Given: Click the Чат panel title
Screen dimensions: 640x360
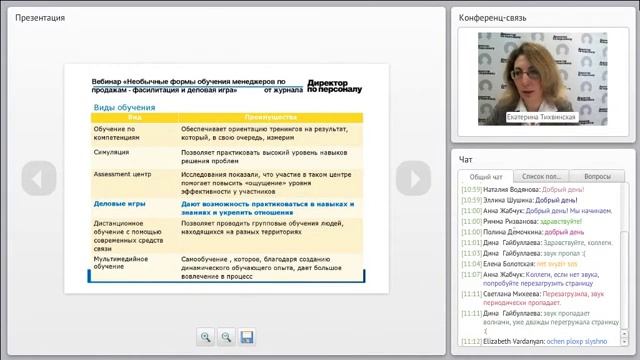Looking at the screenshot, I should click(x=465, y=160).
